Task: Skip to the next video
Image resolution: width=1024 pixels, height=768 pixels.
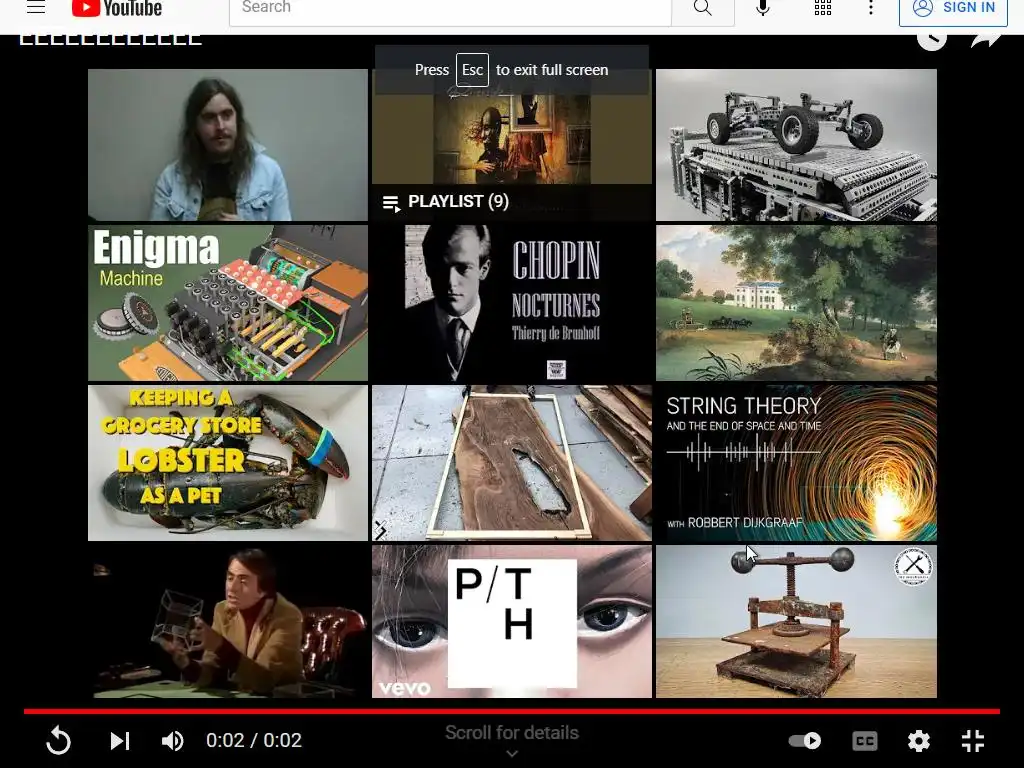Action: [120, 741]
